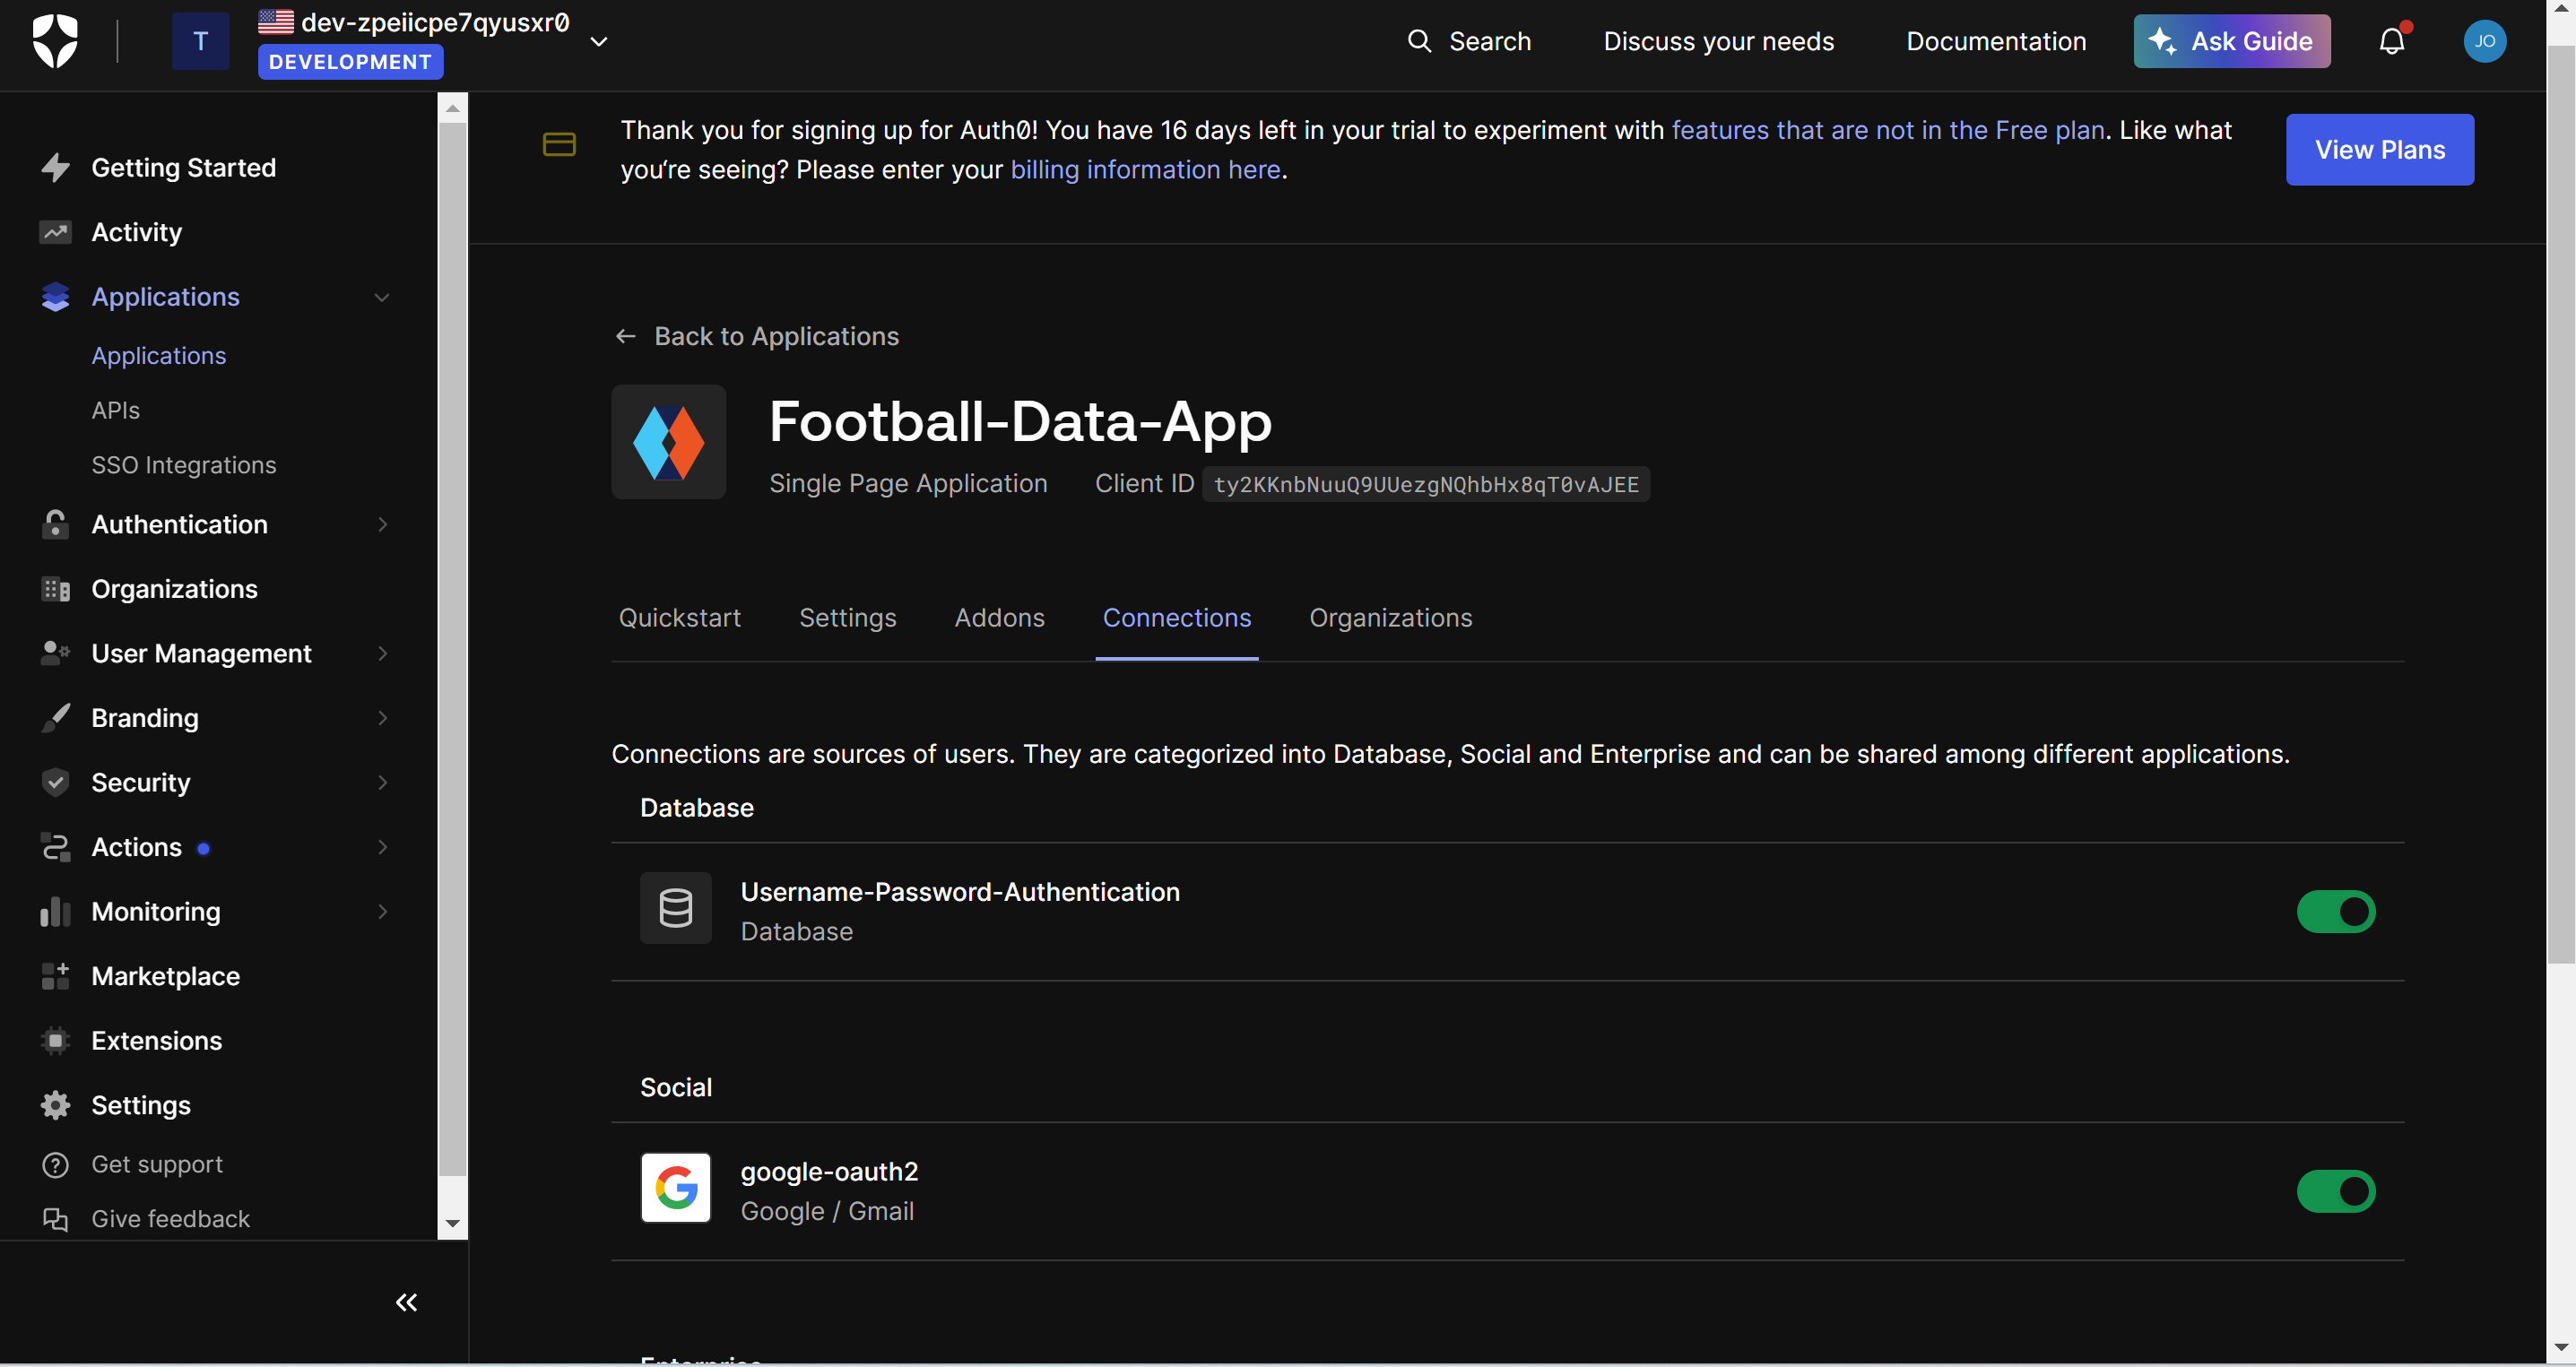2576x1367 pixels.
Task: Open notifications bell icon
Action: tap(2391, 41)
